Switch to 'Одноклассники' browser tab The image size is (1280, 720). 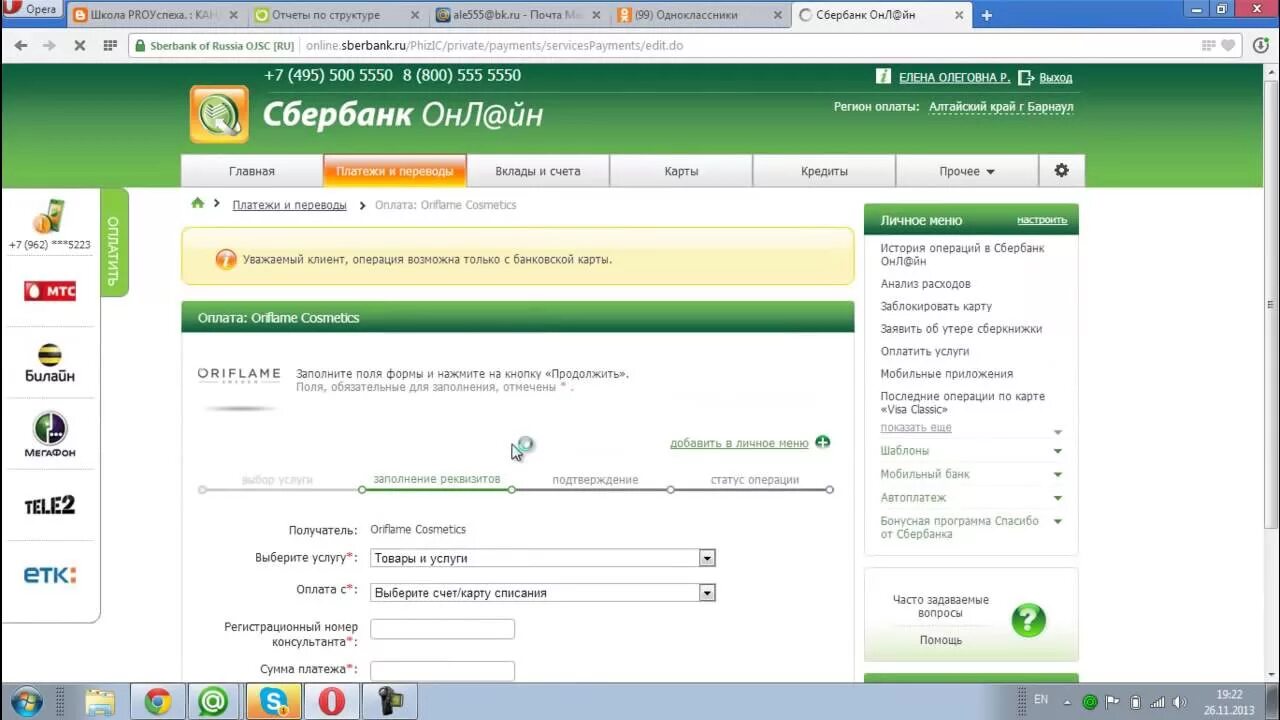(699, 15)
